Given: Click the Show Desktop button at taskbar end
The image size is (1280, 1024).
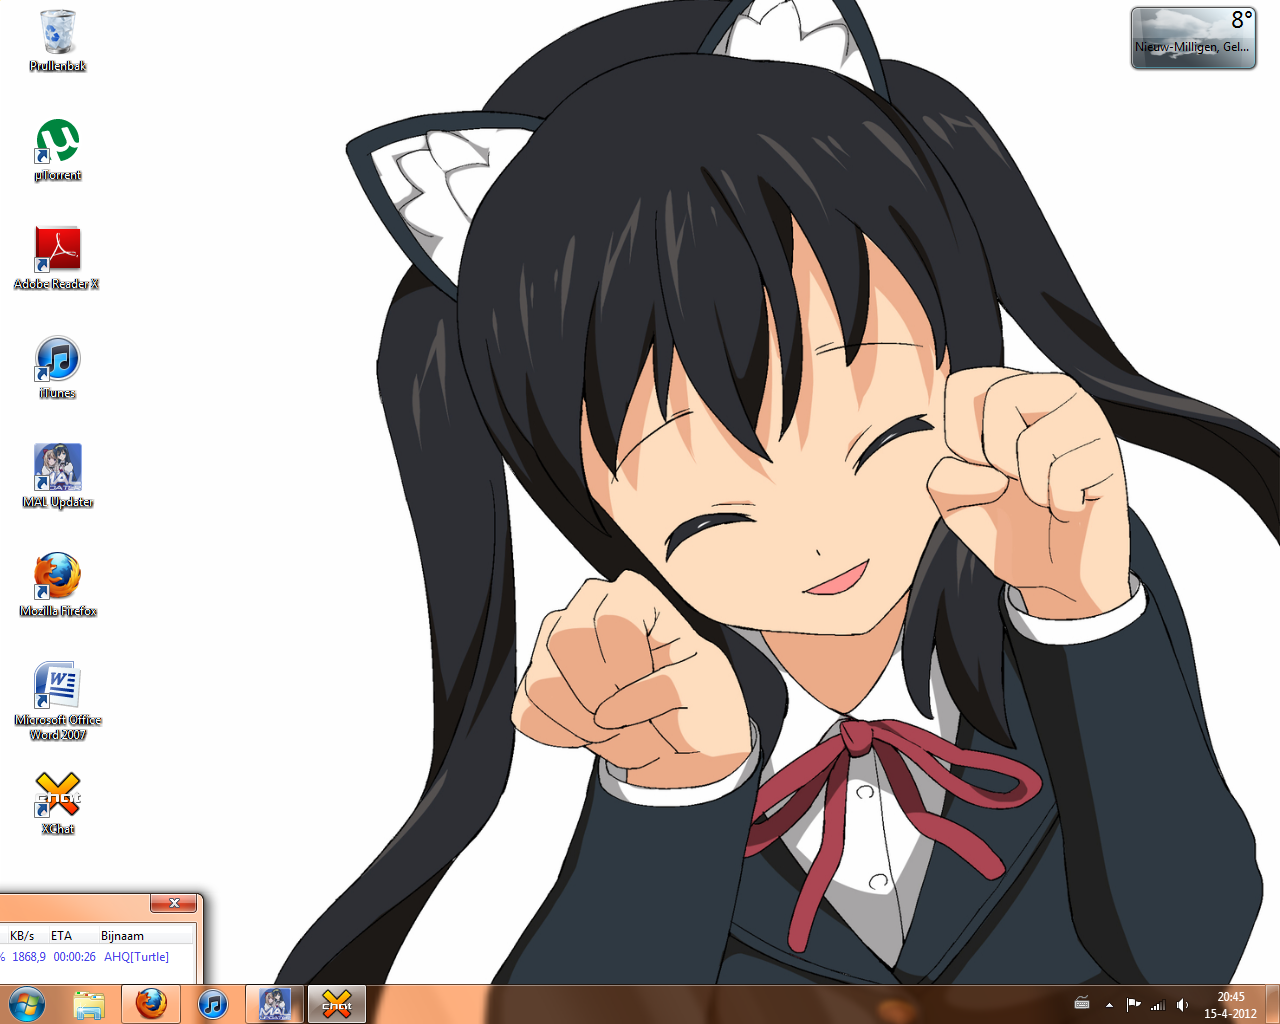Looking at the screenshot, I should (1273, 1004).
